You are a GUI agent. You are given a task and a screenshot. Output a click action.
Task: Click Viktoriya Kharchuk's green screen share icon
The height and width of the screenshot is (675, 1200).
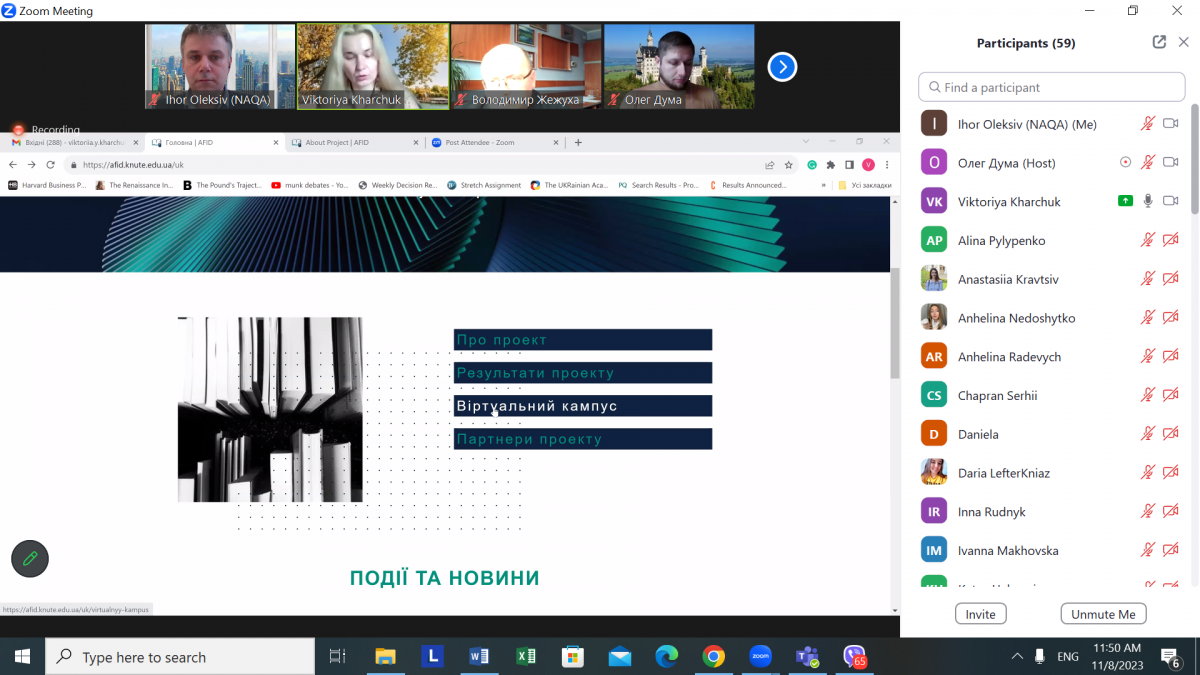pyautogui.click(x=1125, y=201)
